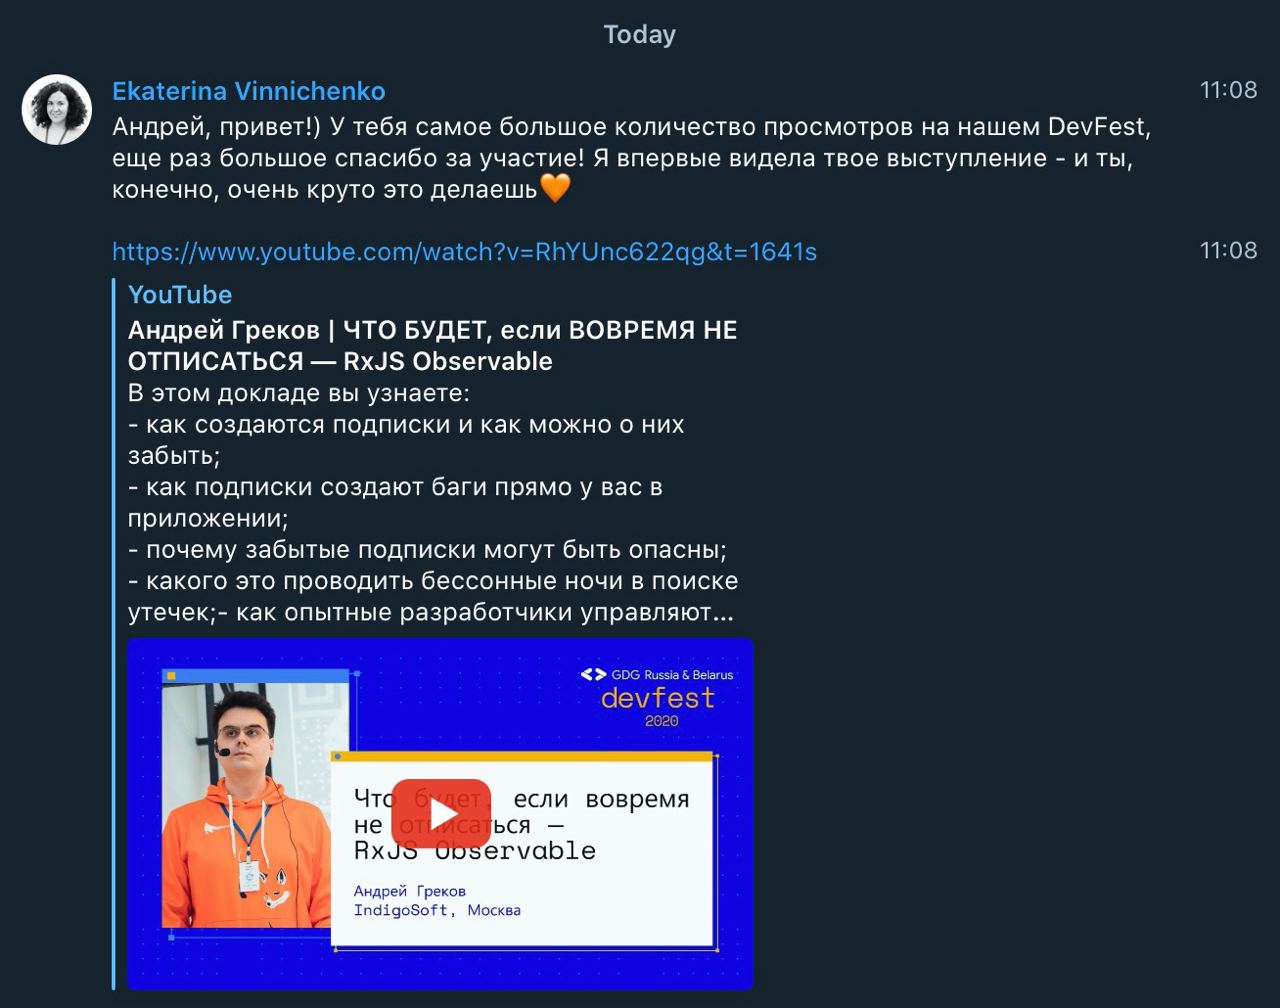Click the Today date separator

click(x=640, y=34)
